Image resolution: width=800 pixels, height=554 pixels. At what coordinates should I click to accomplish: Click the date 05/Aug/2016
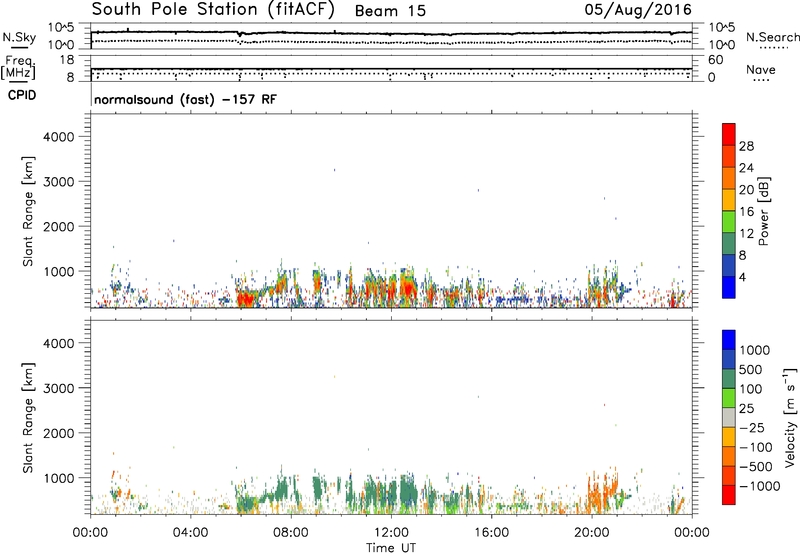638,10
